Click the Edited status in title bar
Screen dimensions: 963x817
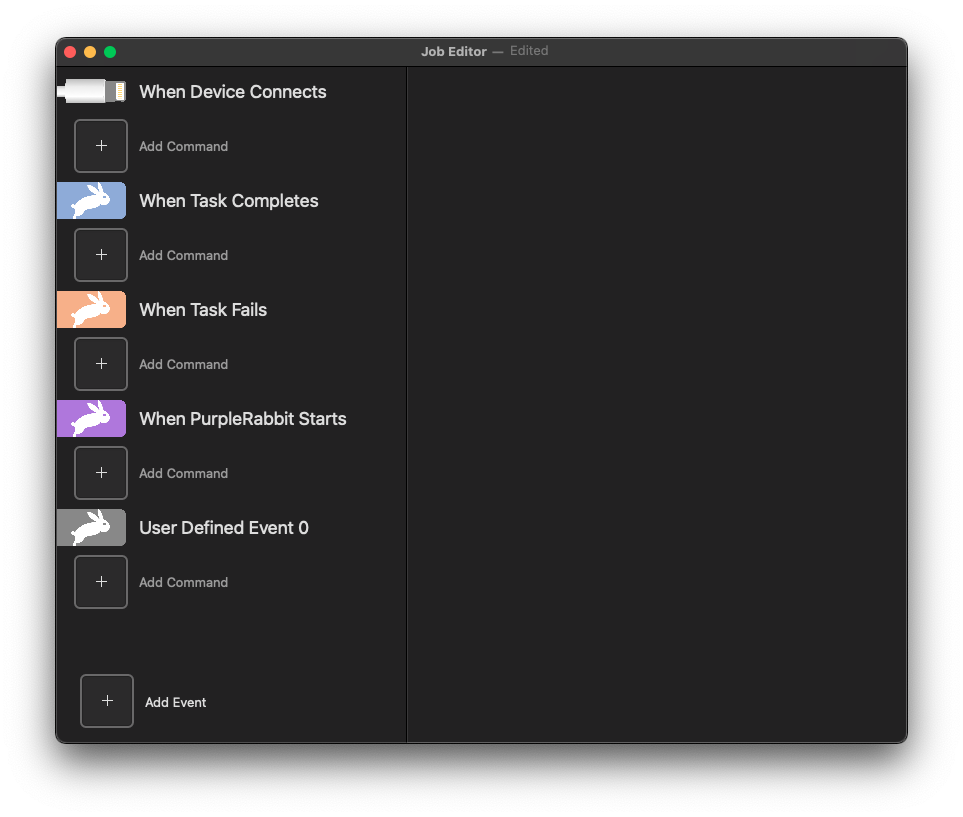pos(529,51)
